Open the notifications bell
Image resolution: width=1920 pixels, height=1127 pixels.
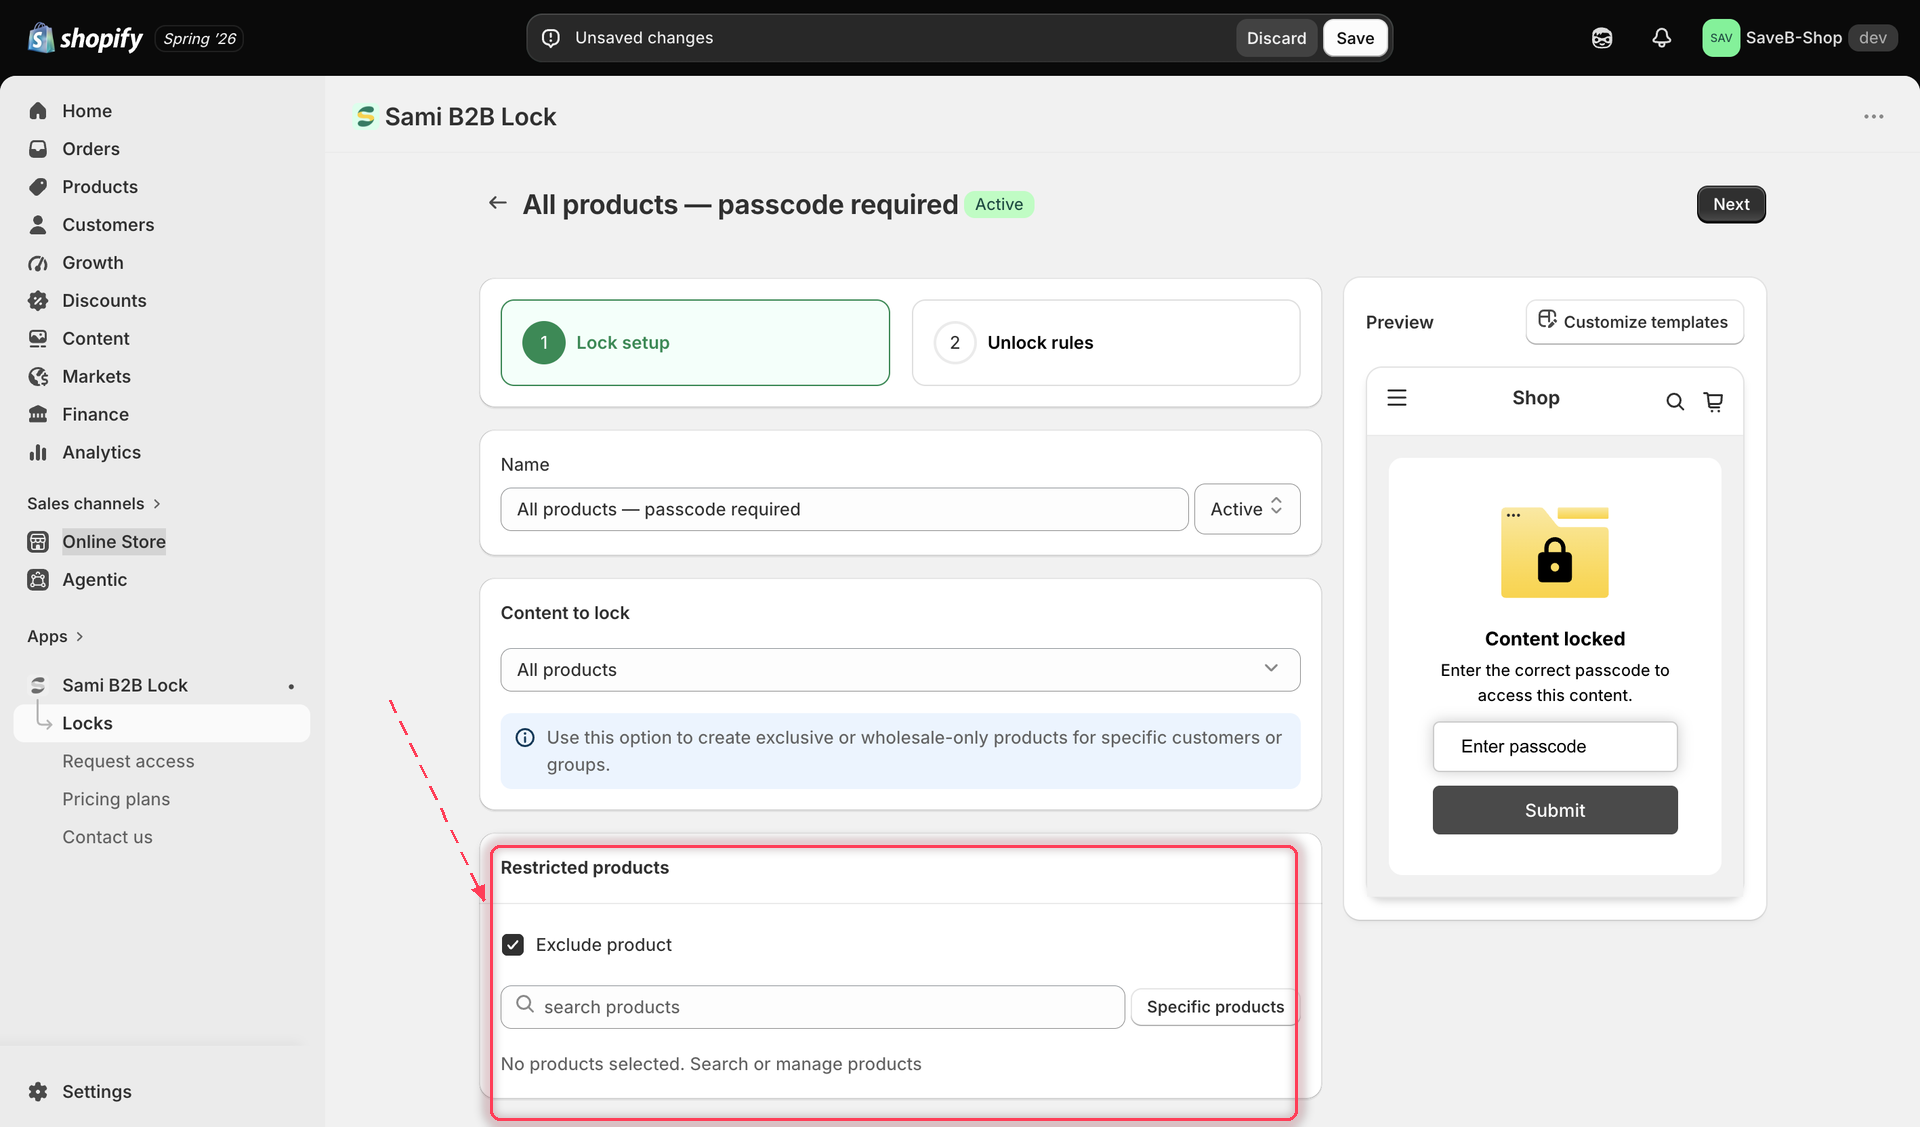pos(1661,38)
